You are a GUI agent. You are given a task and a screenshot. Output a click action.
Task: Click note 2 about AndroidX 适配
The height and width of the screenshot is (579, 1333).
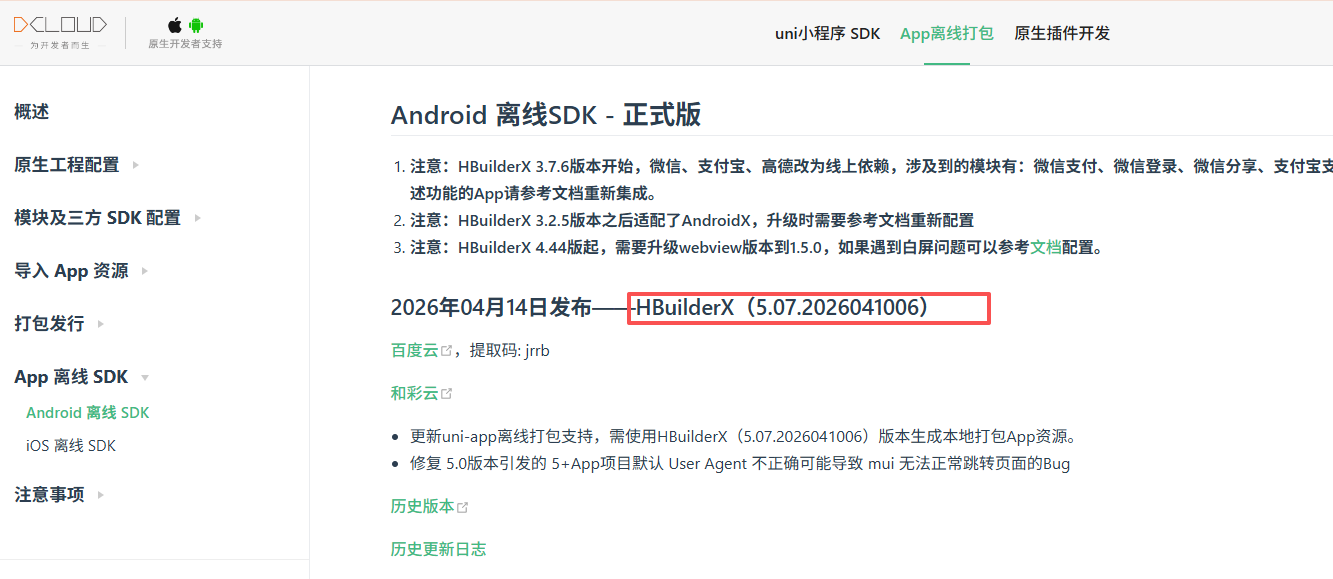pyautogui.click(x=692, y=220)
